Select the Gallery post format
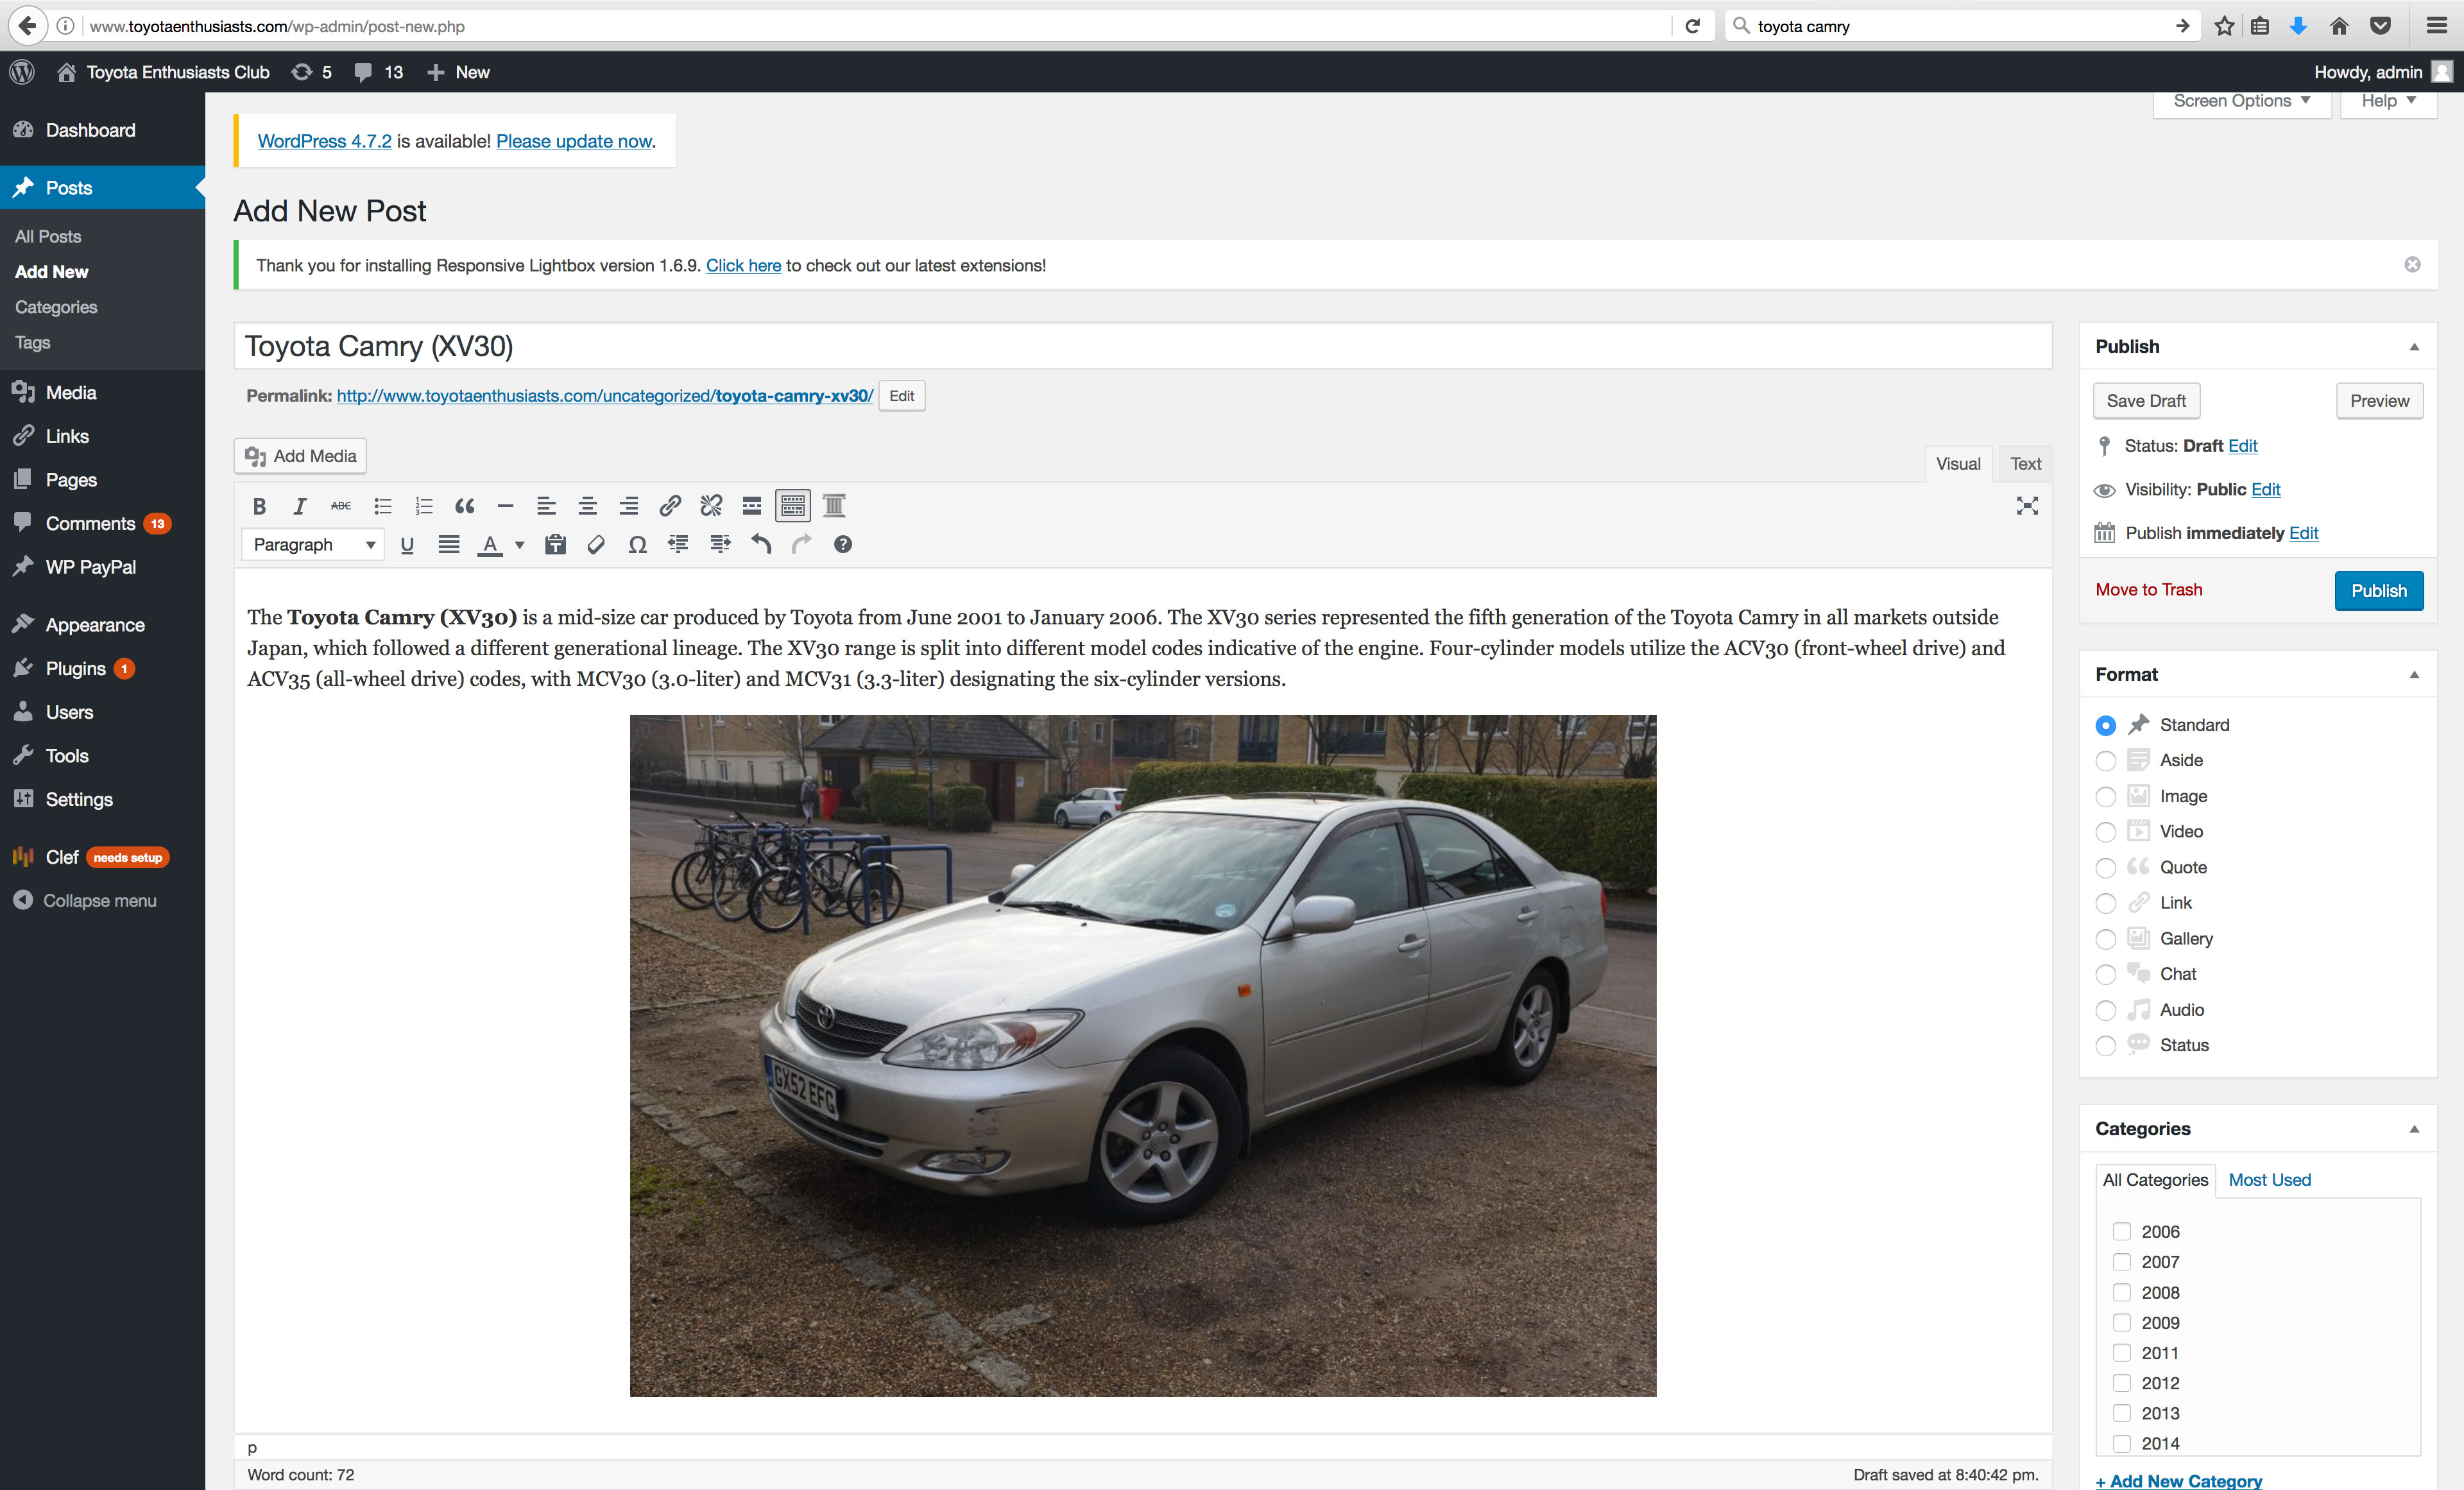2464x1490 pixels. [x=2105, y=939]
